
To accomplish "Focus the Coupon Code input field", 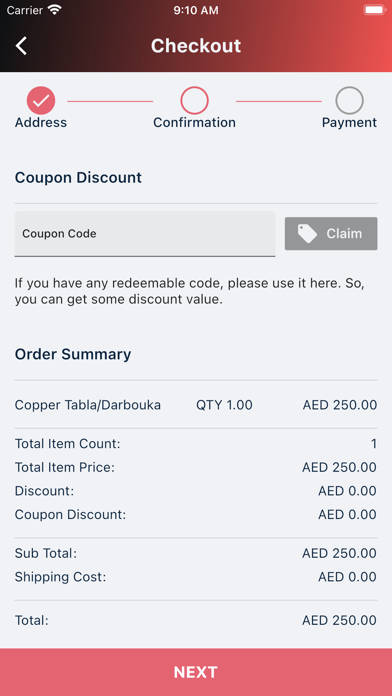I will click(145, 233).
